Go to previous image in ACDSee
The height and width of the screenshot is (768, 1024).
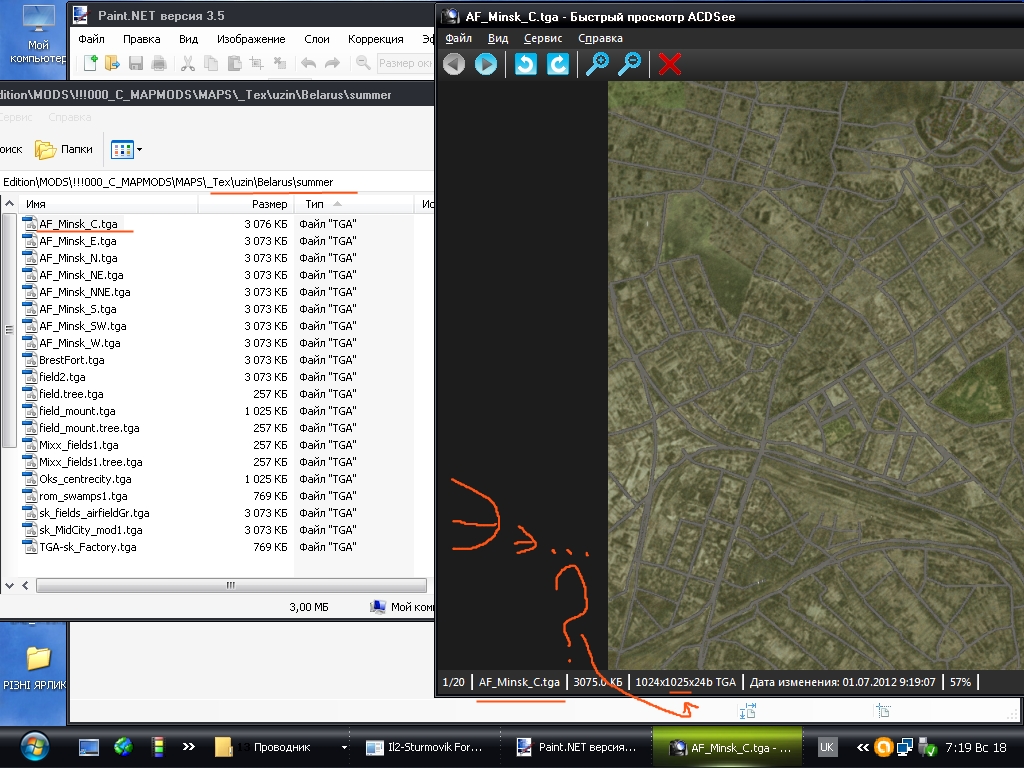[454, 65]
